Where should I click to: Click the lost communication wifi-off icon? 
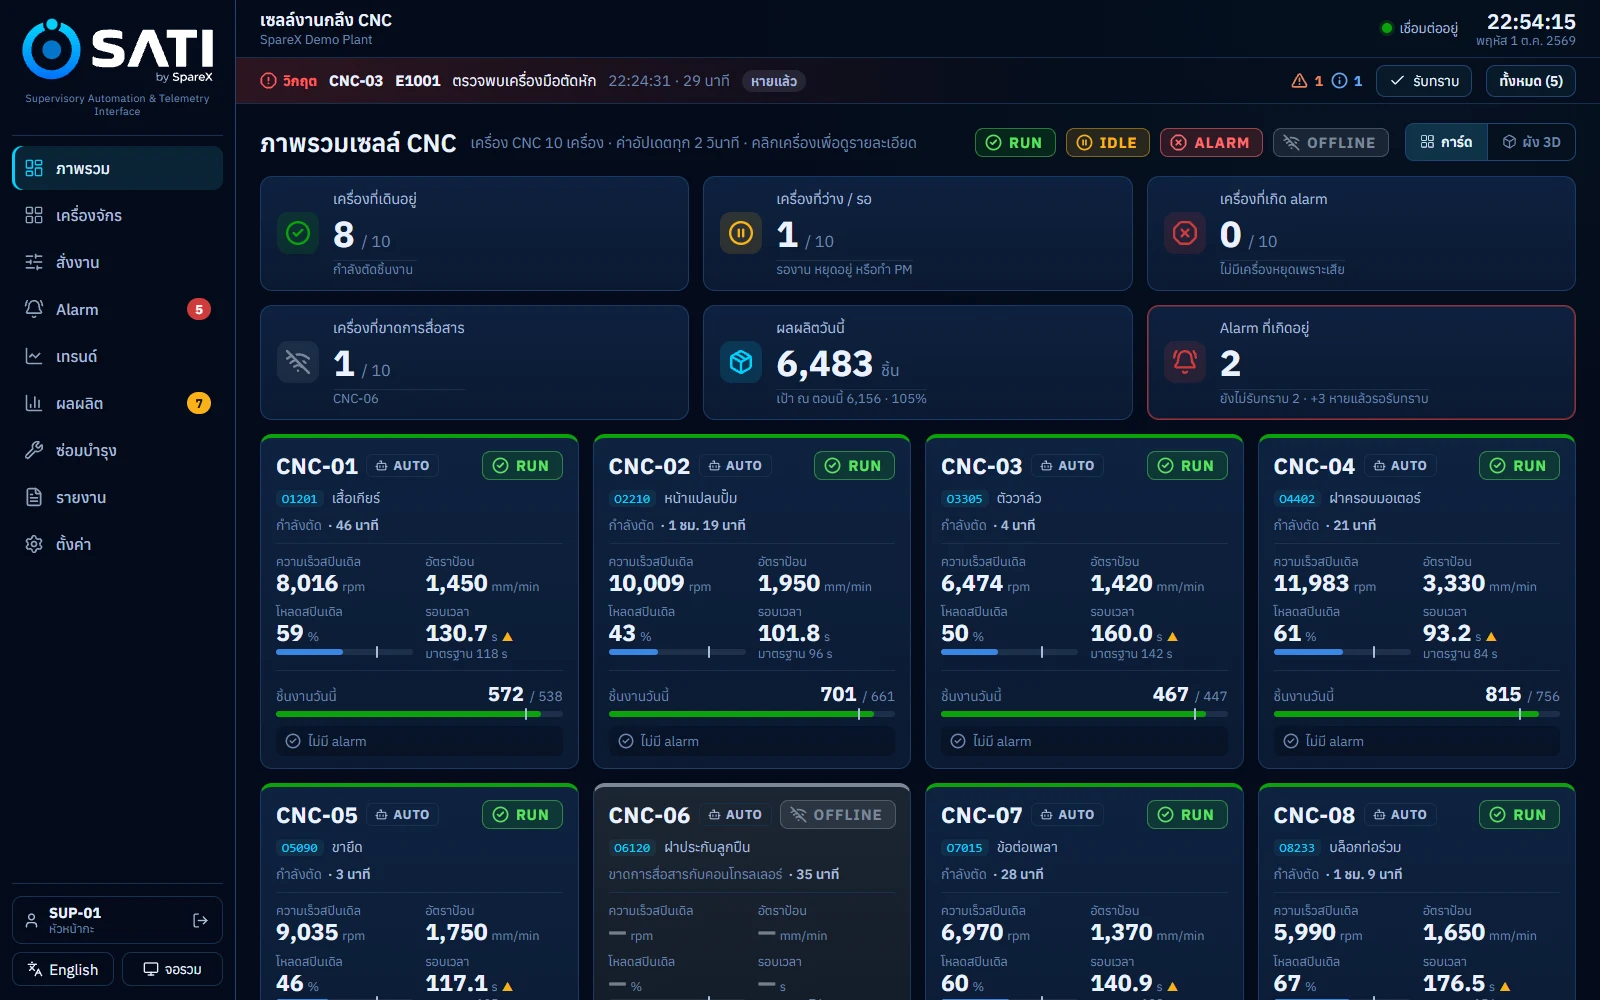(298, 362)
